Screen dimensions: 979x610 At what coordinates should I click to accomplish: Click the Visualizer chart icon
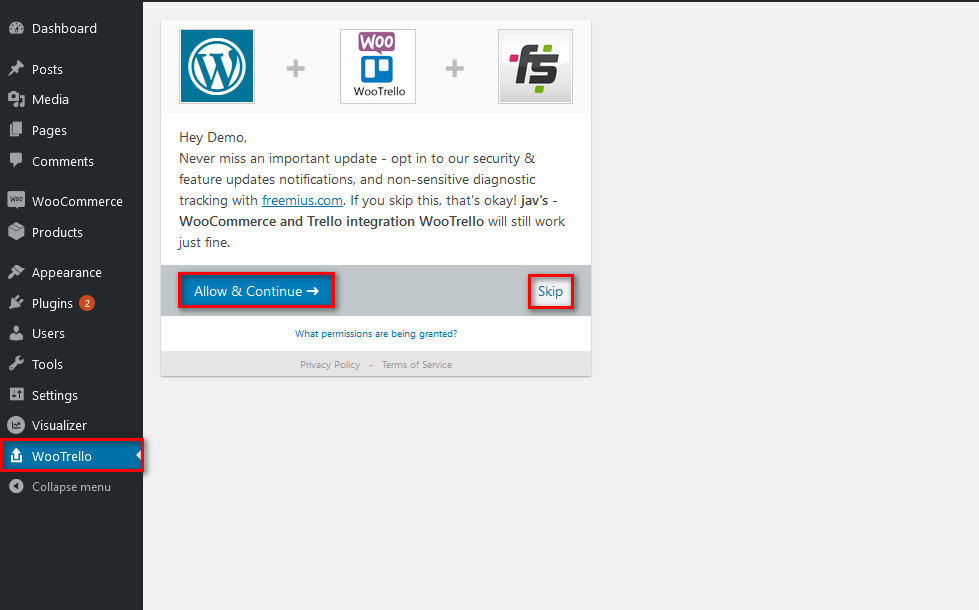tap(16, 425)
